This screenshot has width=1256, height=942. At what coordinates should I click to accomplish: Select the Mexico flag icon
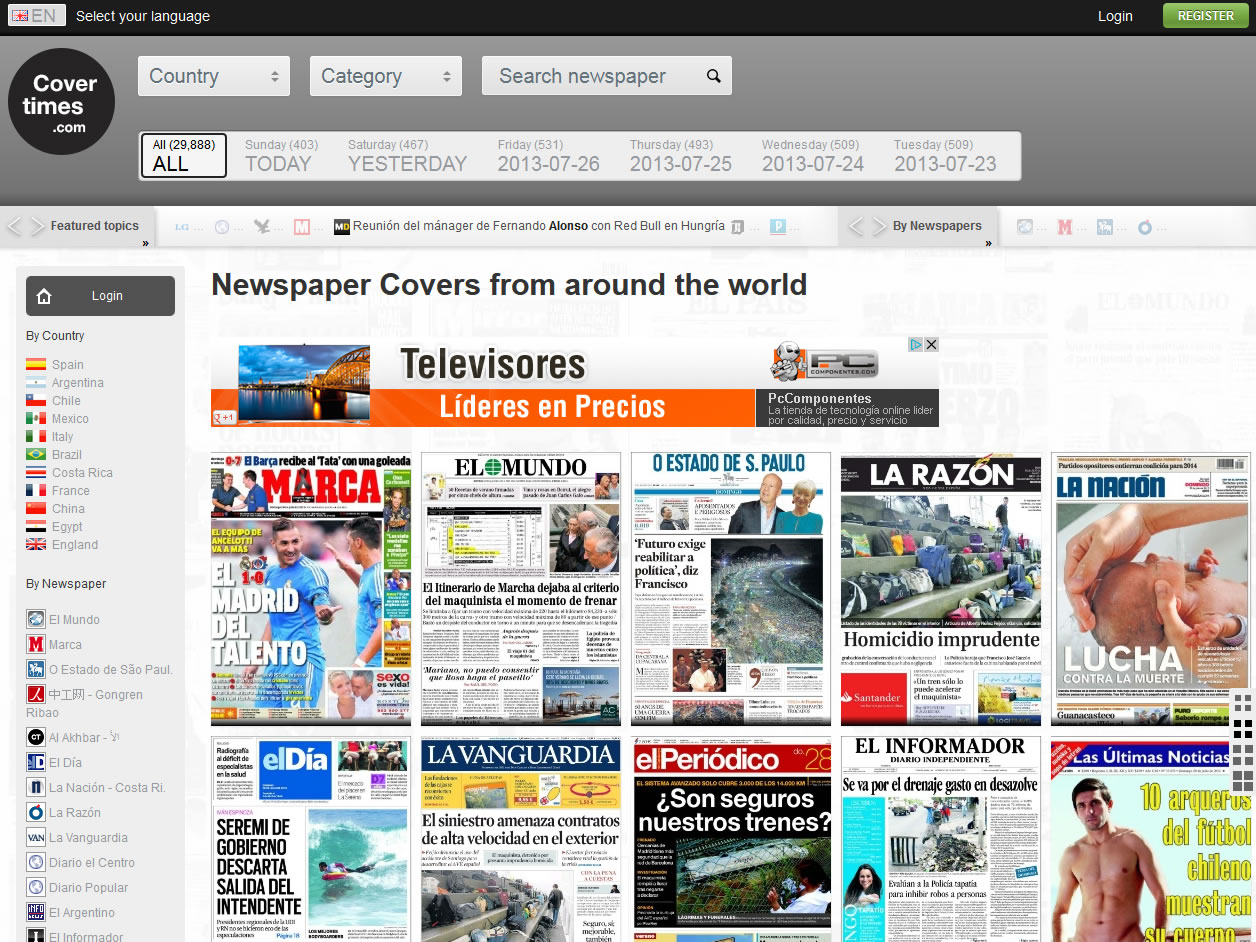36,419
